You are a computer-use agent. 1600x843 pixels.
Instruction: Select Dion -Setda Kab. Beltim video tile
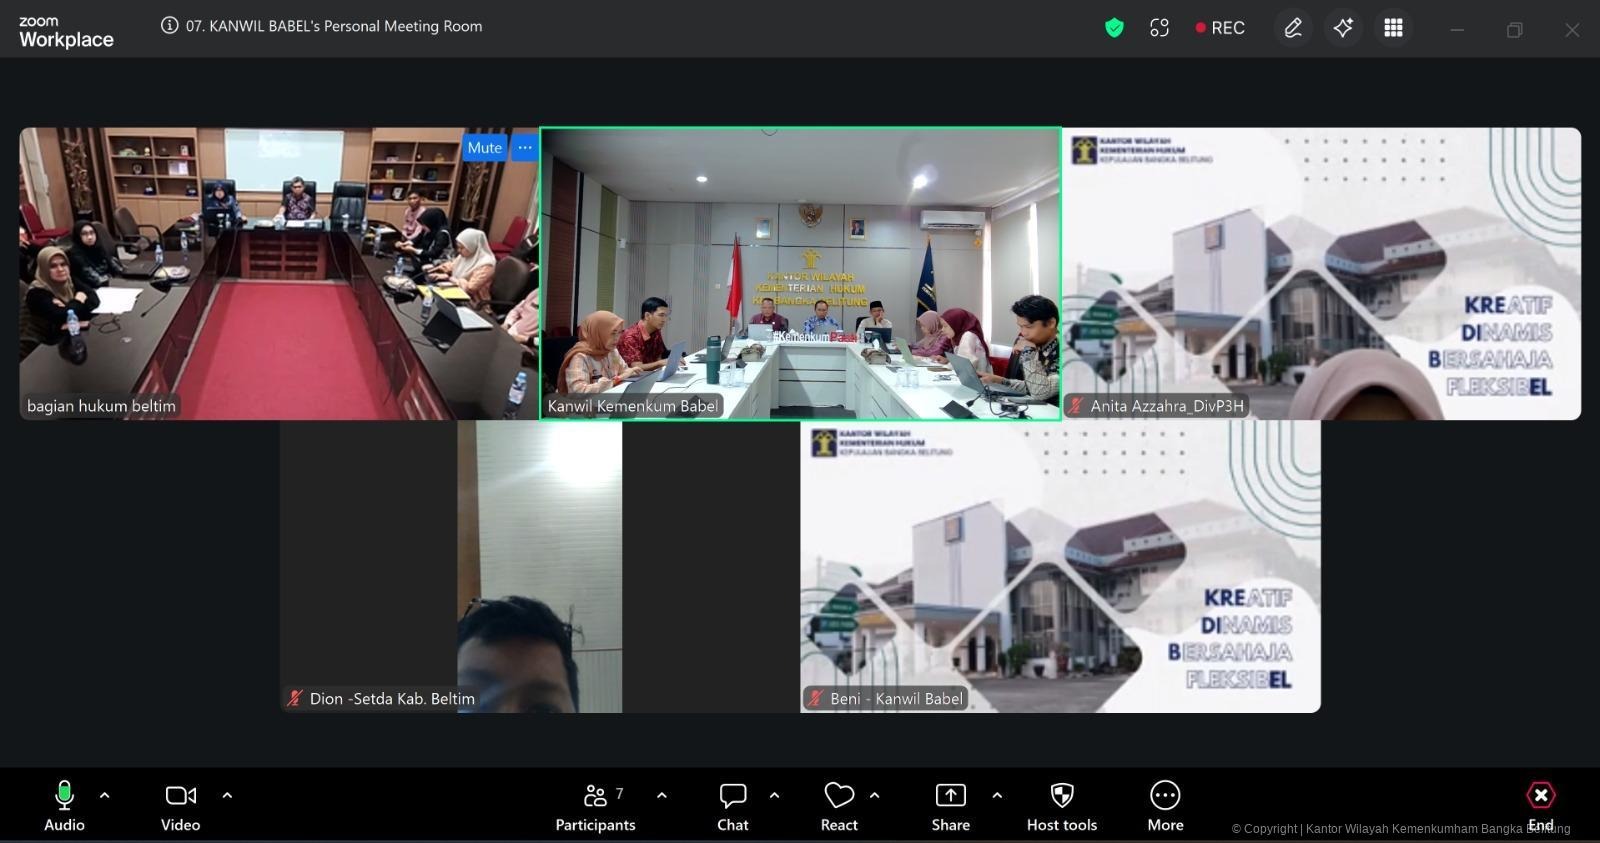(540, 566)
